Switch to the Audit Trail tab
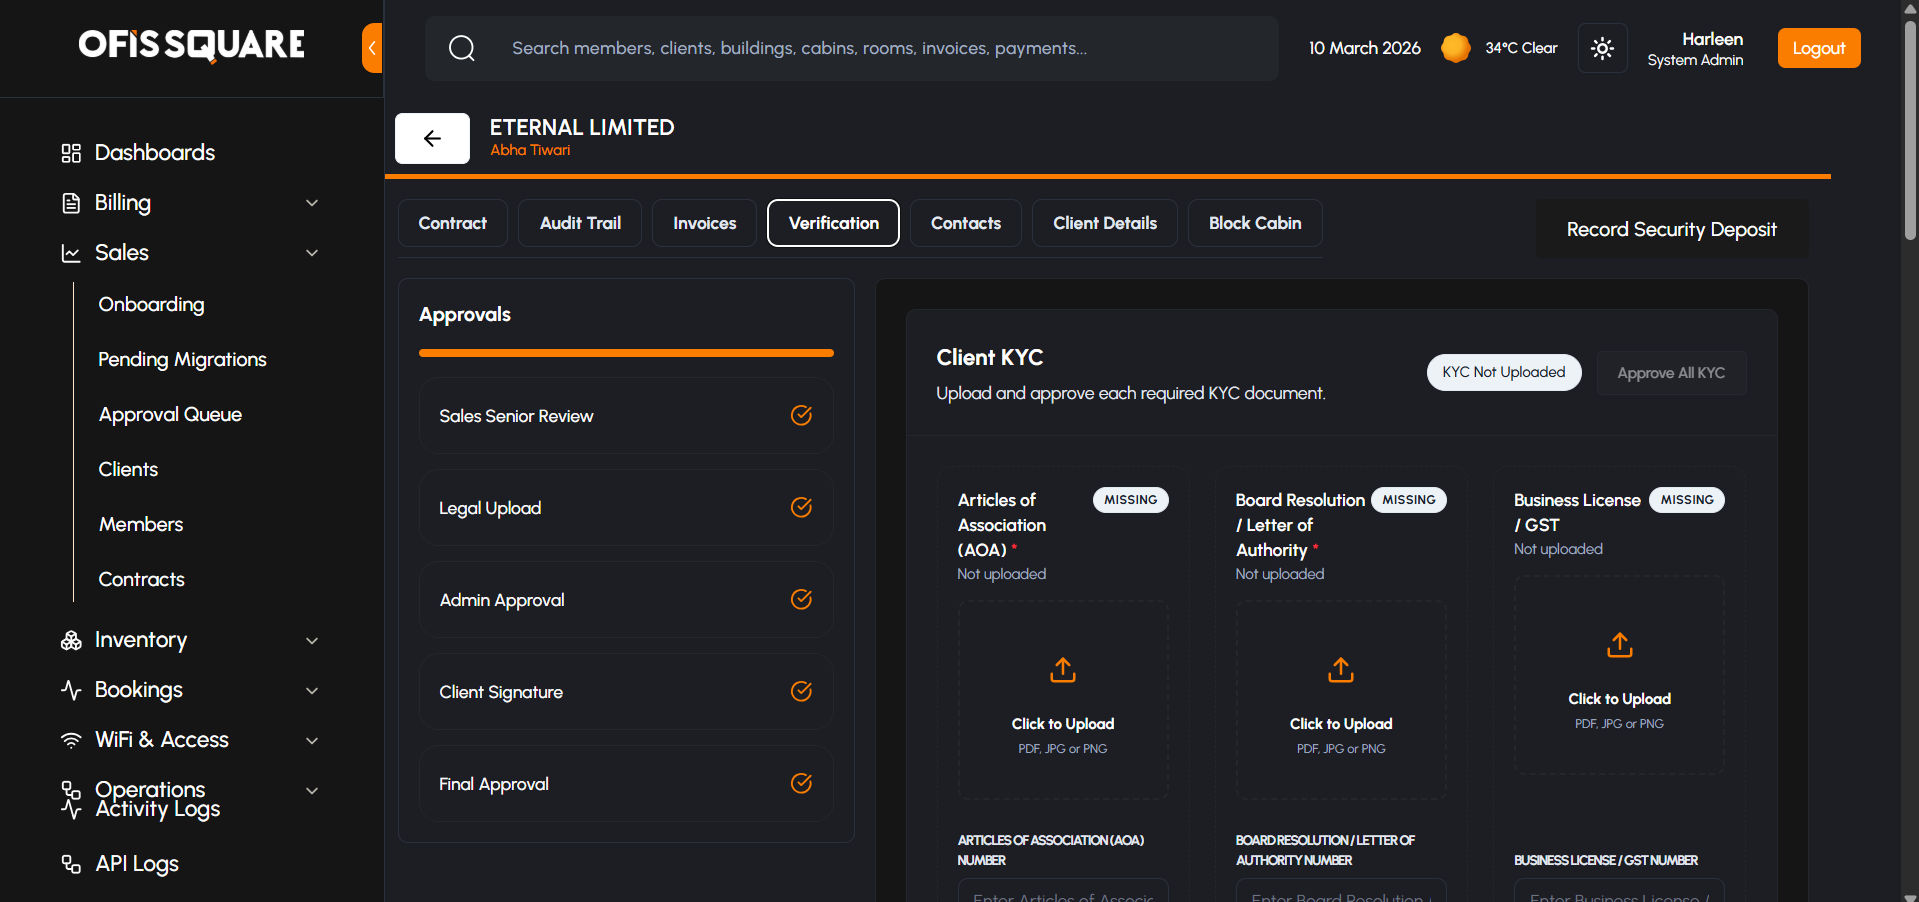The width and height of the screenshot is (1919, 902). pos(580,223)
